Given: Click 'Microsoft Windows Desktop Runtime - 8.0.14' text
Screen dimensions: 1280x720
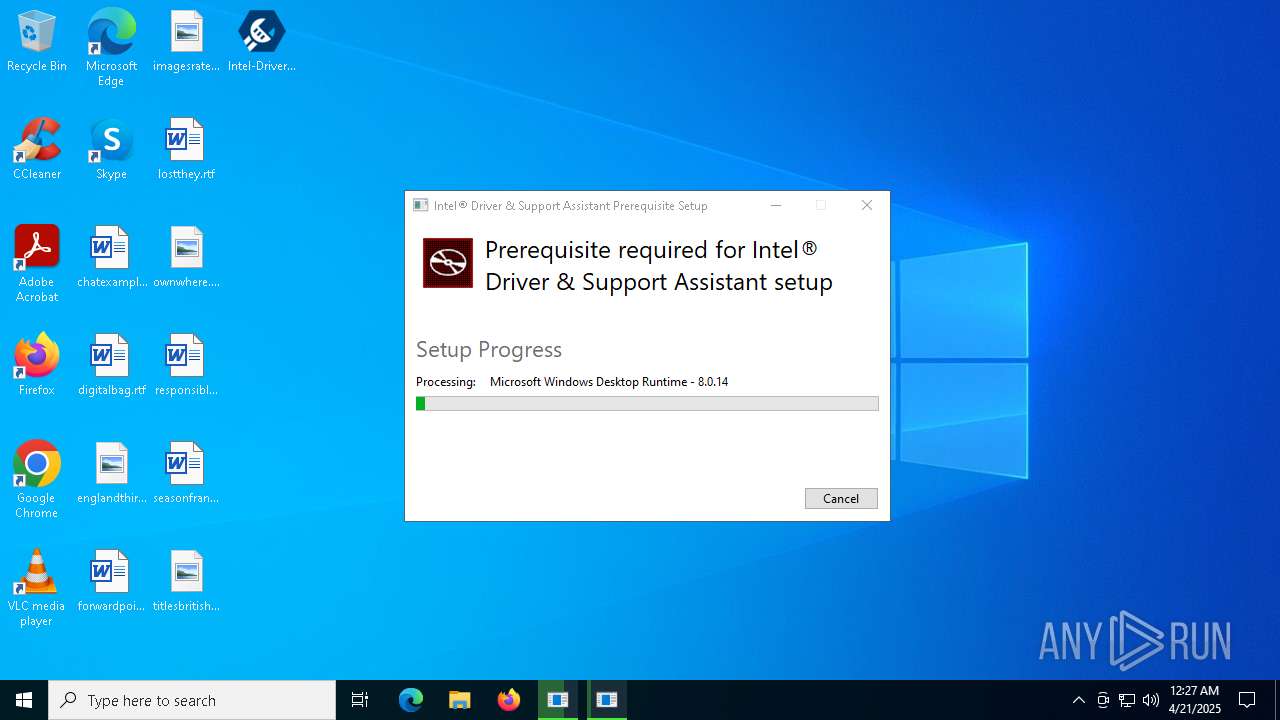Looking at the screenshot, I should [x=609, y=382].
